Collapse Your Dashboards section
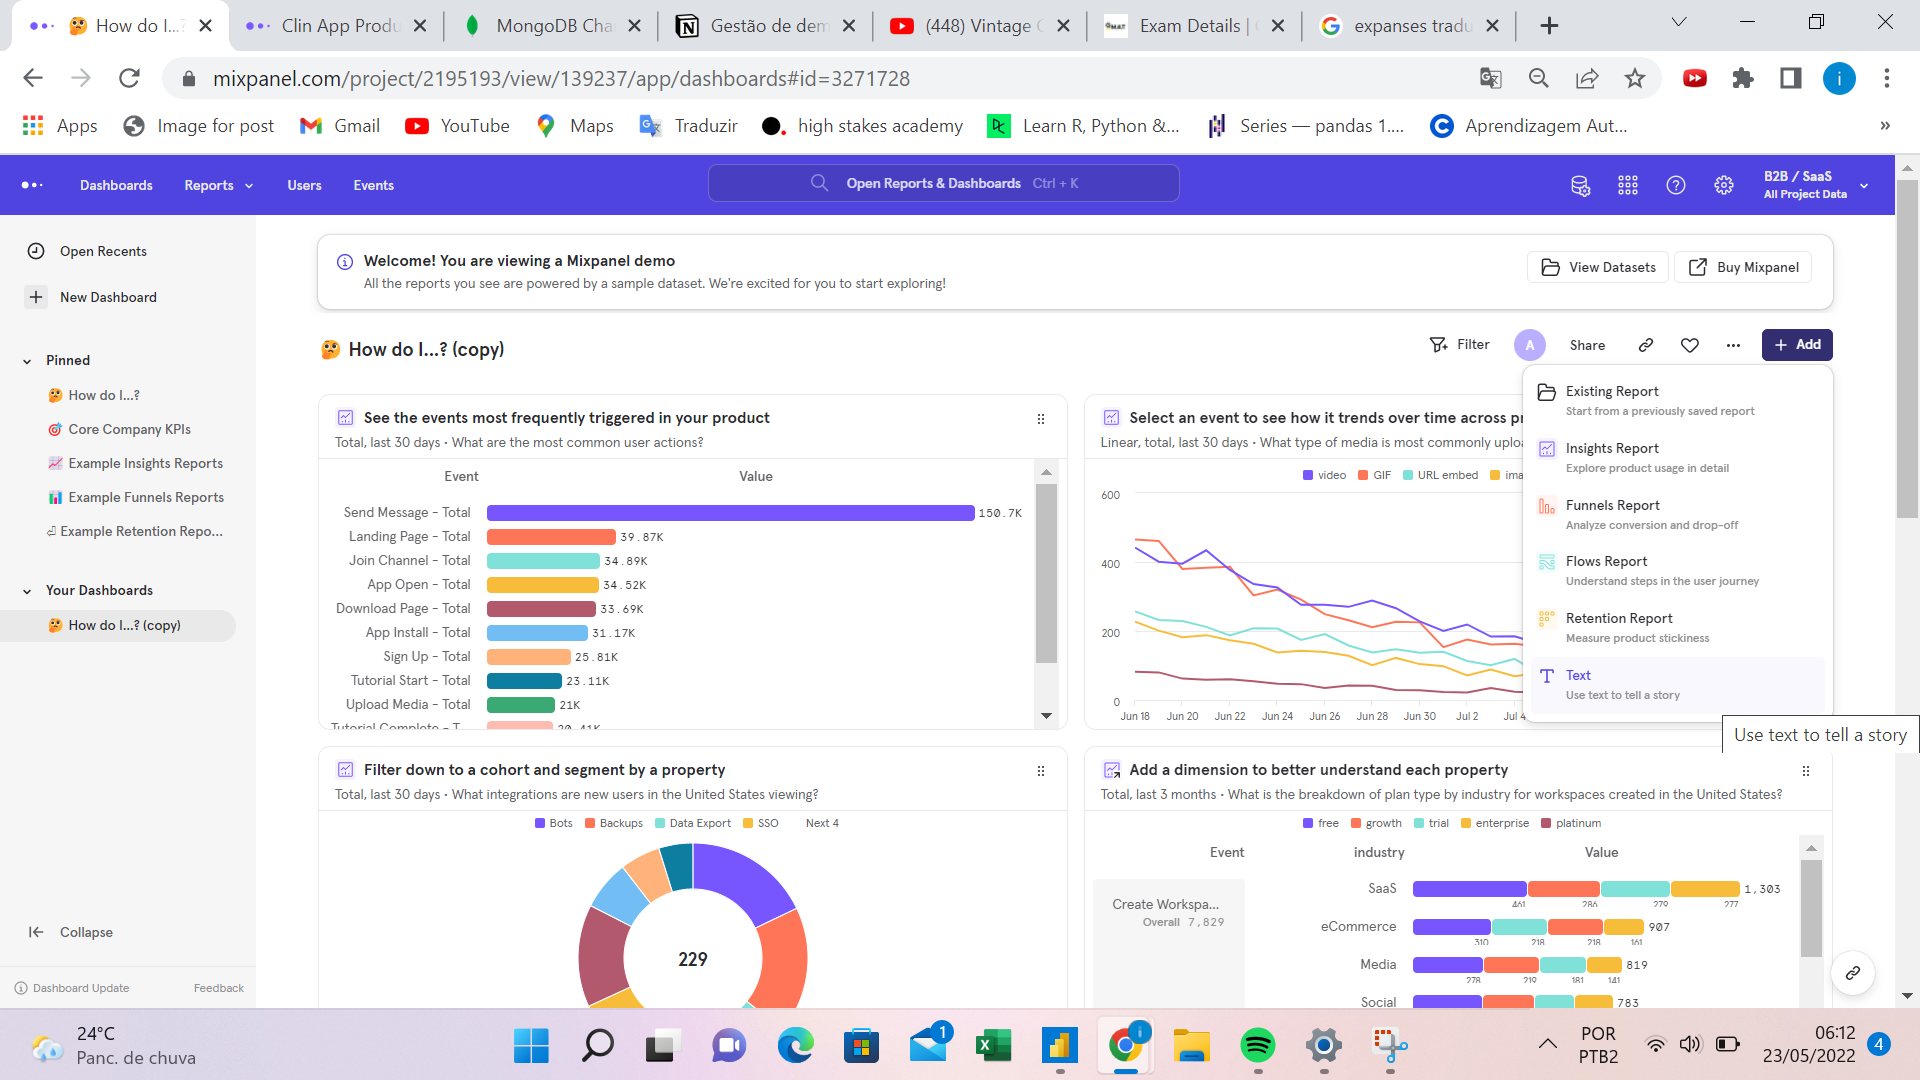The width and height of the screenshot is (1920, 1080). pyautogui.click(x=27, y=591)
